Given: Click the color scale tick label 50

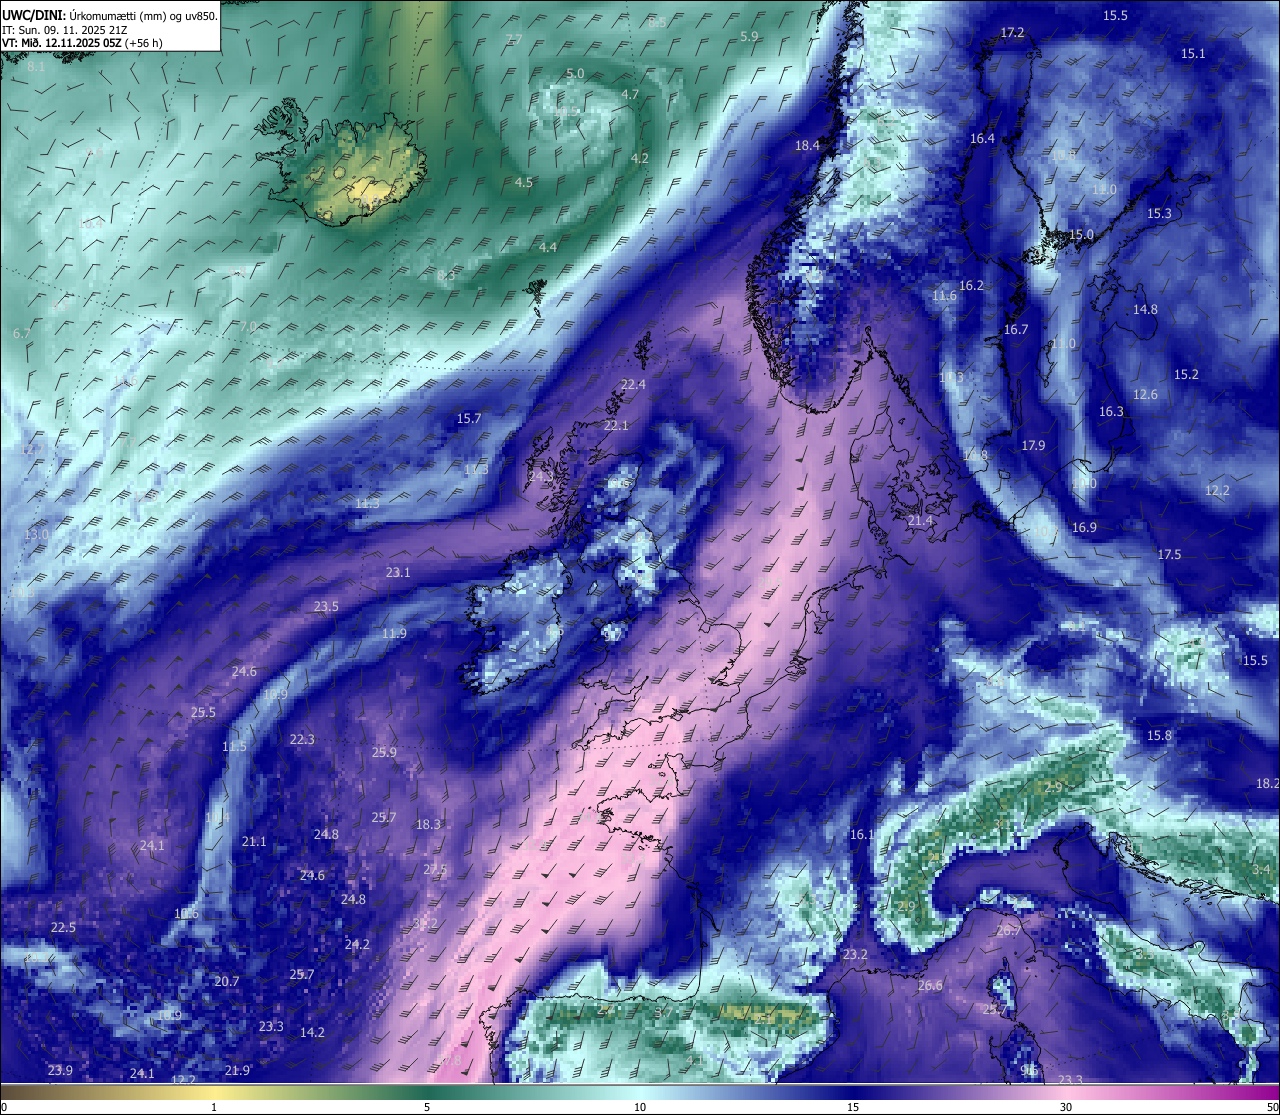Looking at the screenshot, I should (1272, 1107).
